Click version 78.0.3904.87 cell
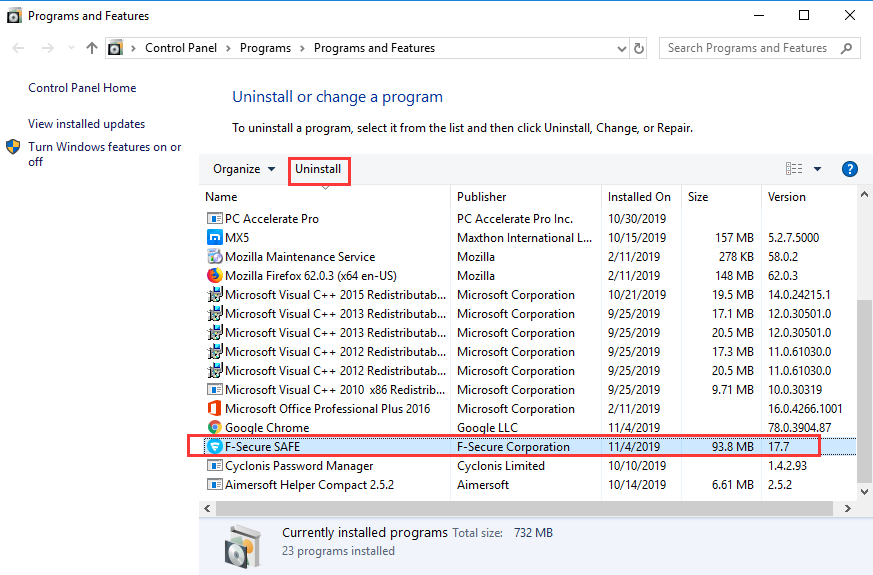873x575 pixels. 800,427
